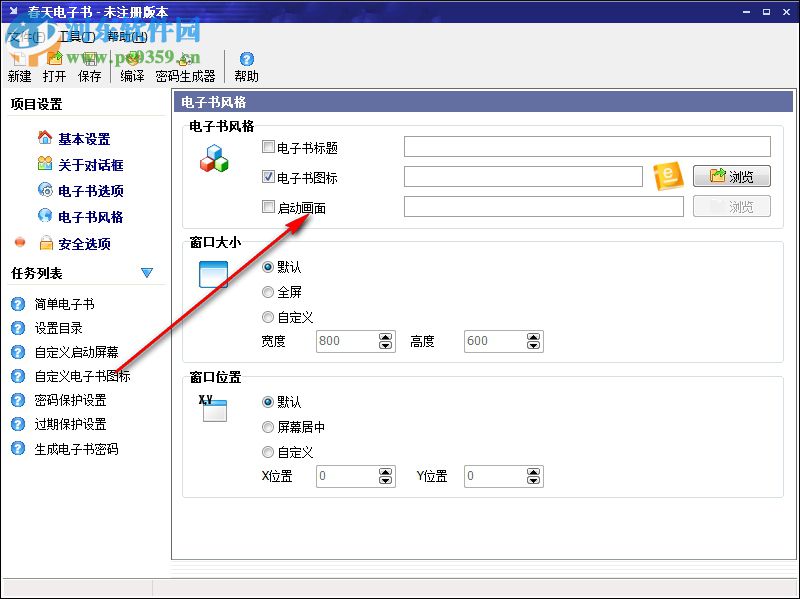800x599 pixels.
Task: Enable the 电子书标题 checkbox
Action: 268,146
